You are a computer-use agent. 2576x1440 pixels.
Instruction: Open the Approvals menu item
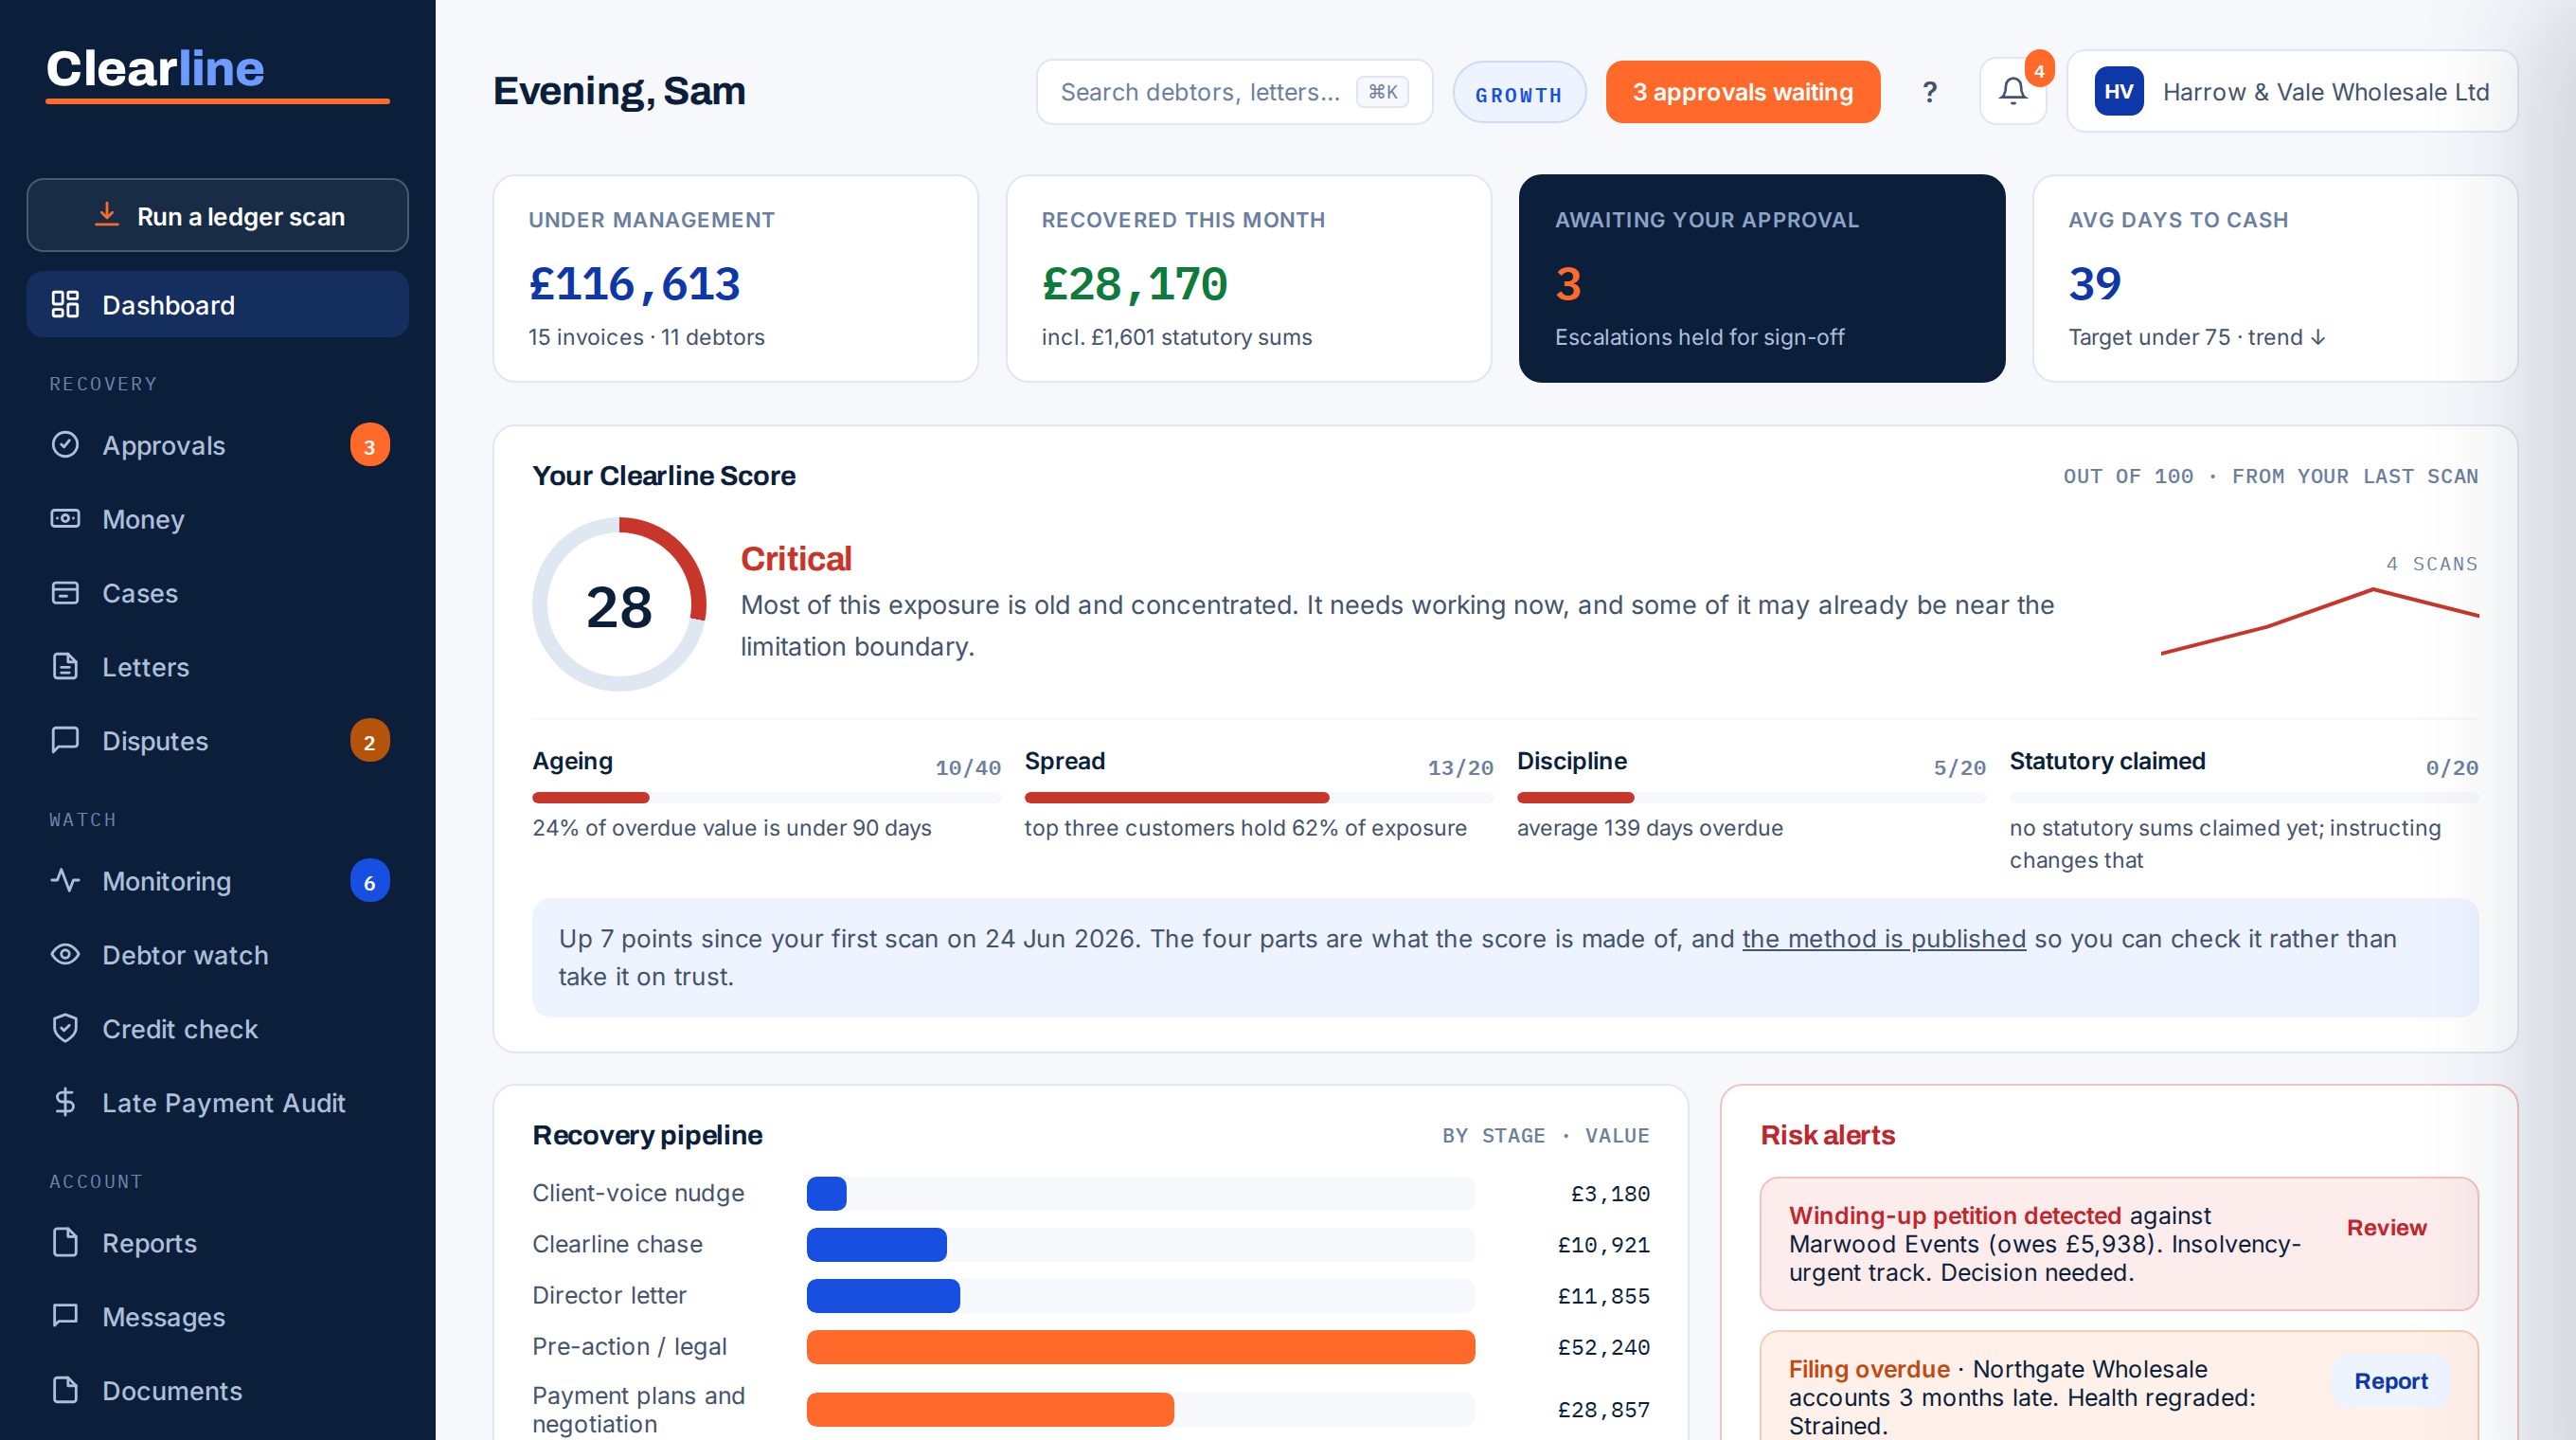218,445
